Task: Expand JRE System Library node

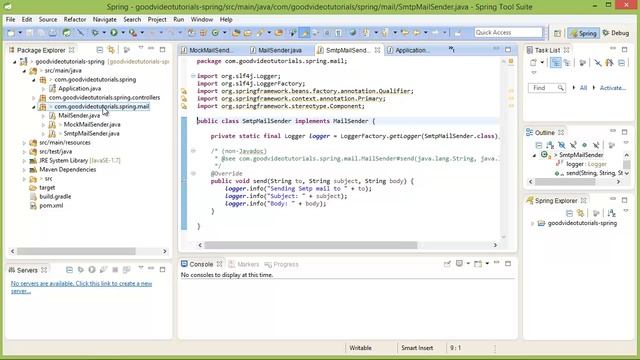Action: click(x=24, y=161)
